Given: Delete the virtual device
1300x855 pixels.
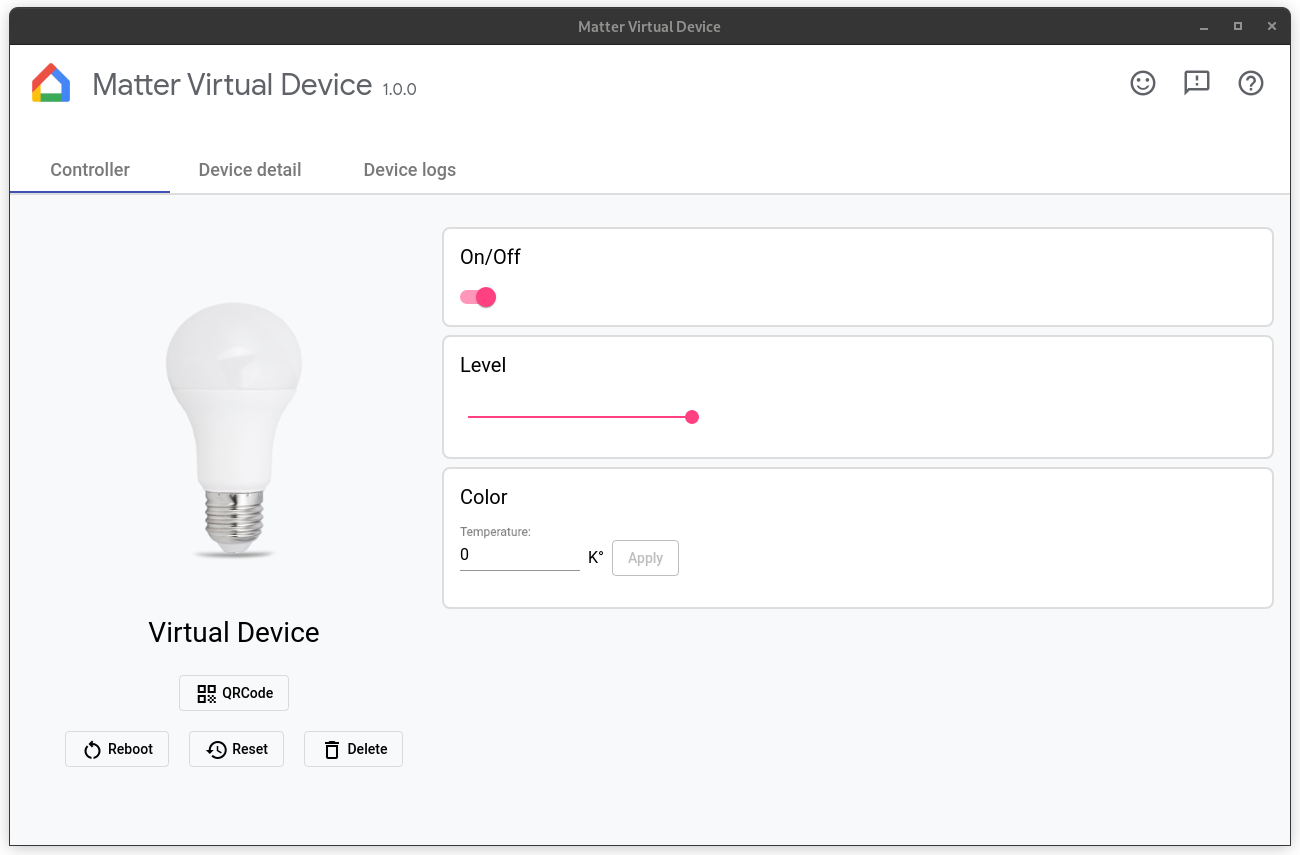Looking at the screenshot, I should point(353,749).
